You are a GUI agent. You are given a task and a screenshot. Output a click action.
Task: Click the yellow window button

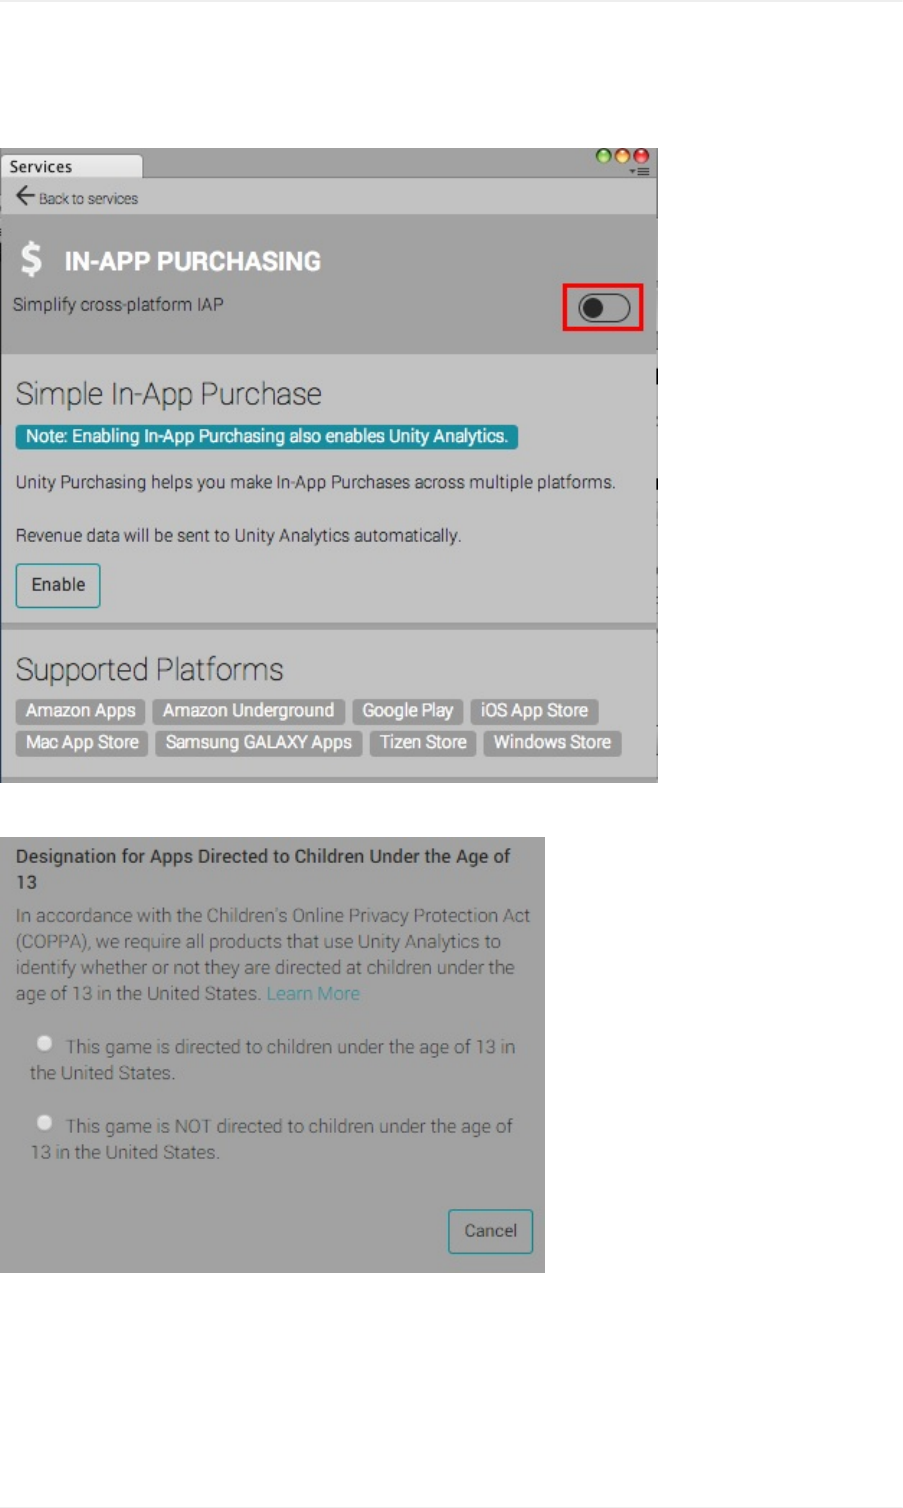pyautogui.click(x=622, y=156)
